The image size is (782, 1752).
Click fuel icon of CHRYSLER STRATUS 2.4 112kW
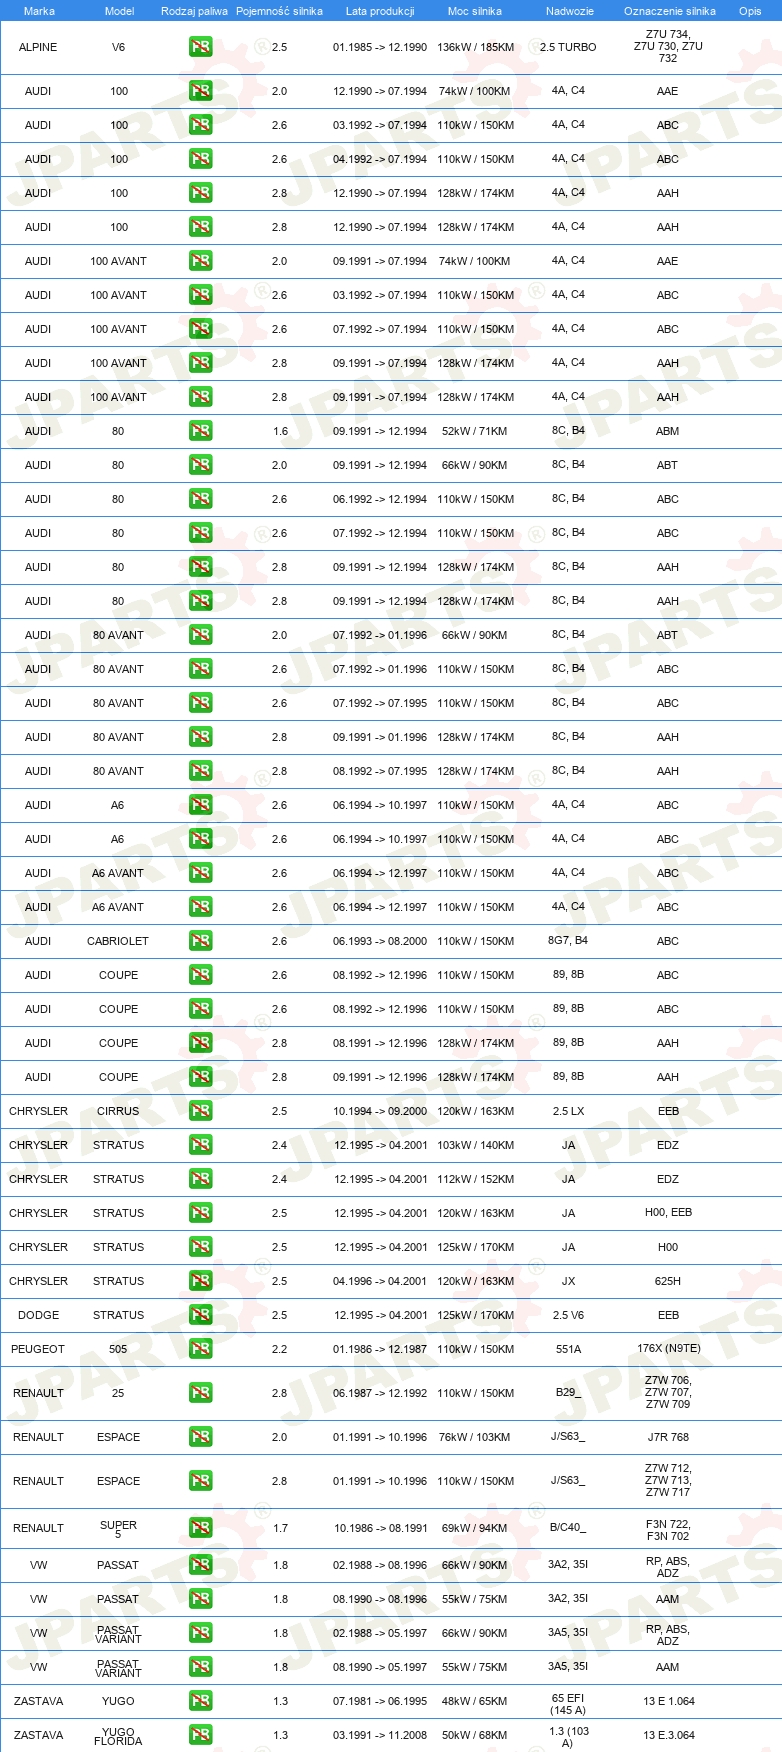click(x=201, y=1179)
